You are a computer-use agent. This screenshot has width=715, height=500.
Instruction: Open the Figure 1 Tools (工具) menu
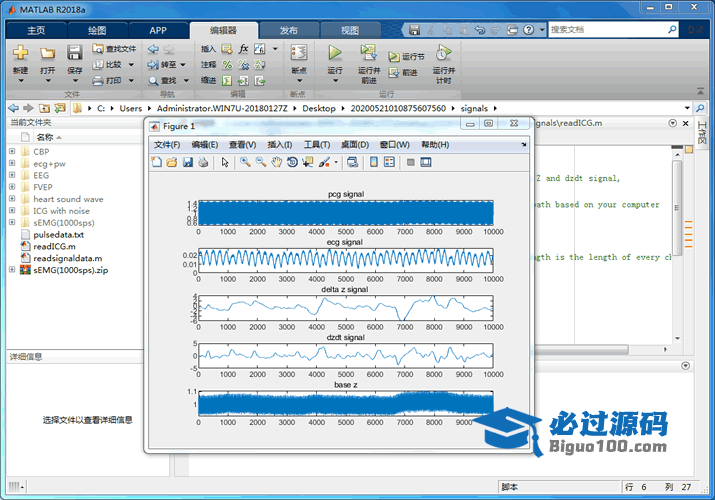coord(317,145)
